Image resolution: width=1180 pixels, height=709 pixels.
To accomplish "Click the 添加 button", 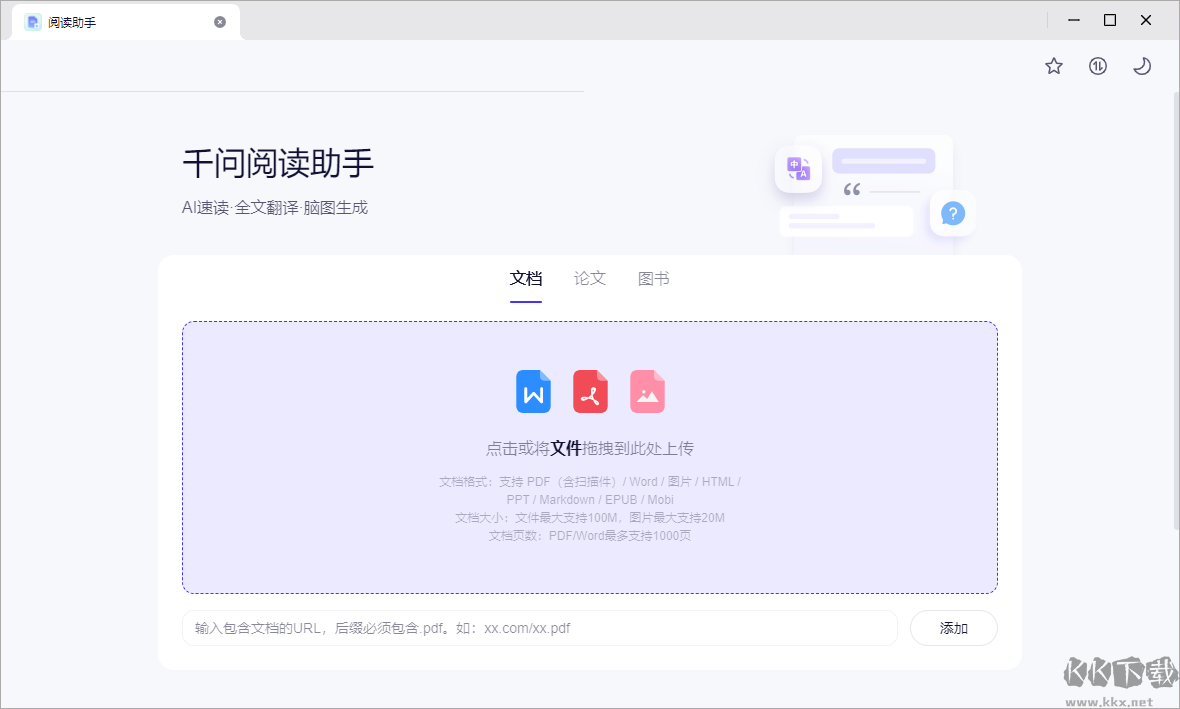I will tap(953, 628).
